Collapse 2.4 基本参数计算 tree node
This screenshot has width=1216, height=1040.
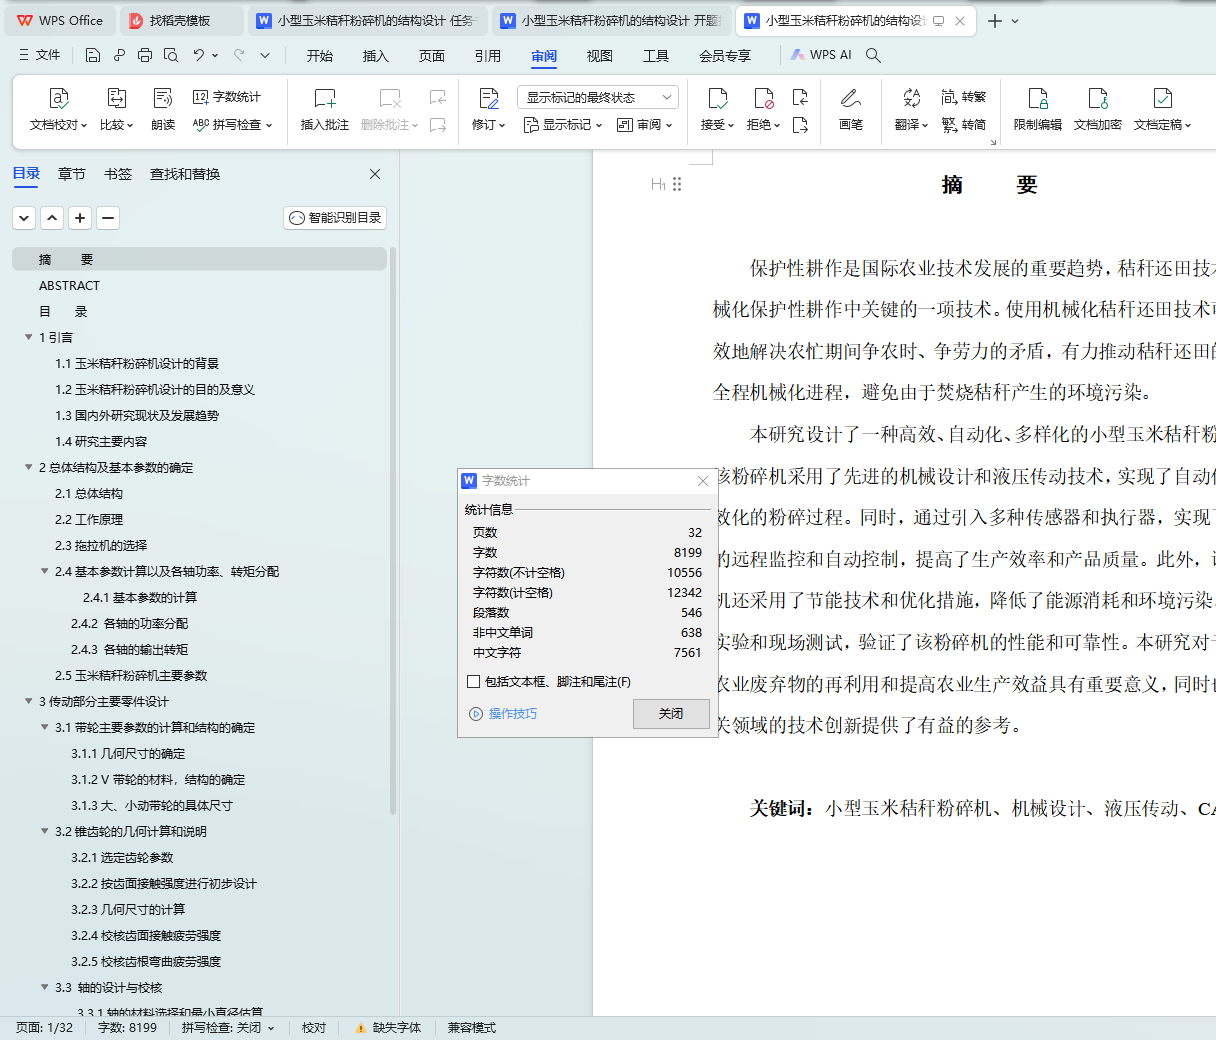tap(45, 571)
